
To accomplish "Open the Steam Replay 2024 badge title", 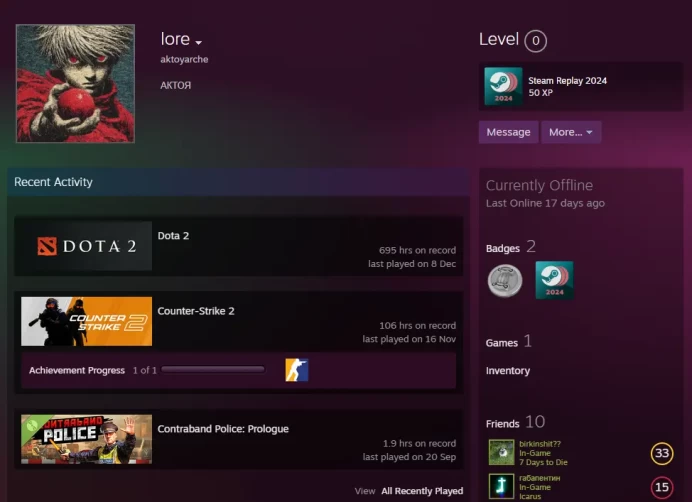I will (x=567, y=81).
